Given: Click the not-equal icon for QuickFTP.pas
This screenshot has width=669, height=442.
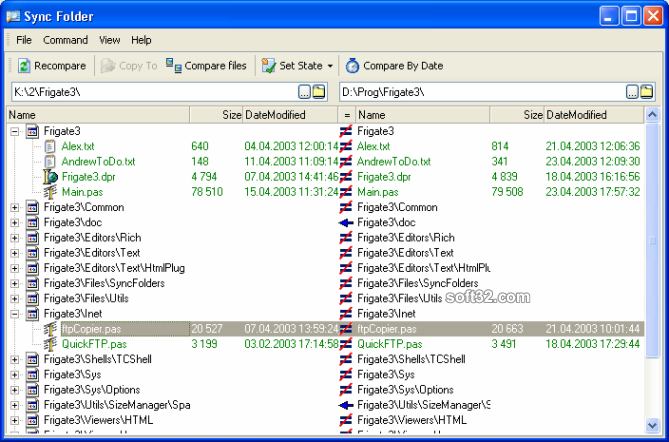Looking at the screenshot, I should [346, 344].
